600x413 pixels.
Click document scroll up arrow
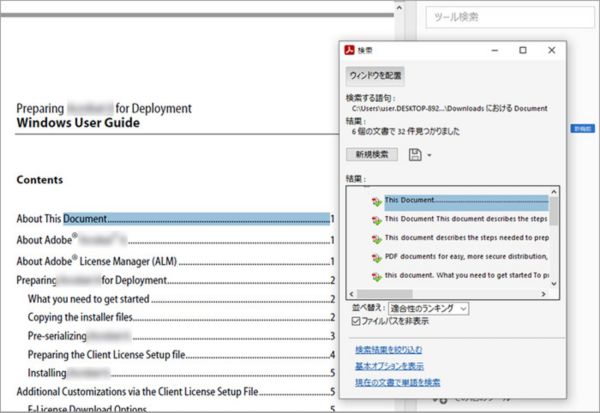tap(399, 8)
